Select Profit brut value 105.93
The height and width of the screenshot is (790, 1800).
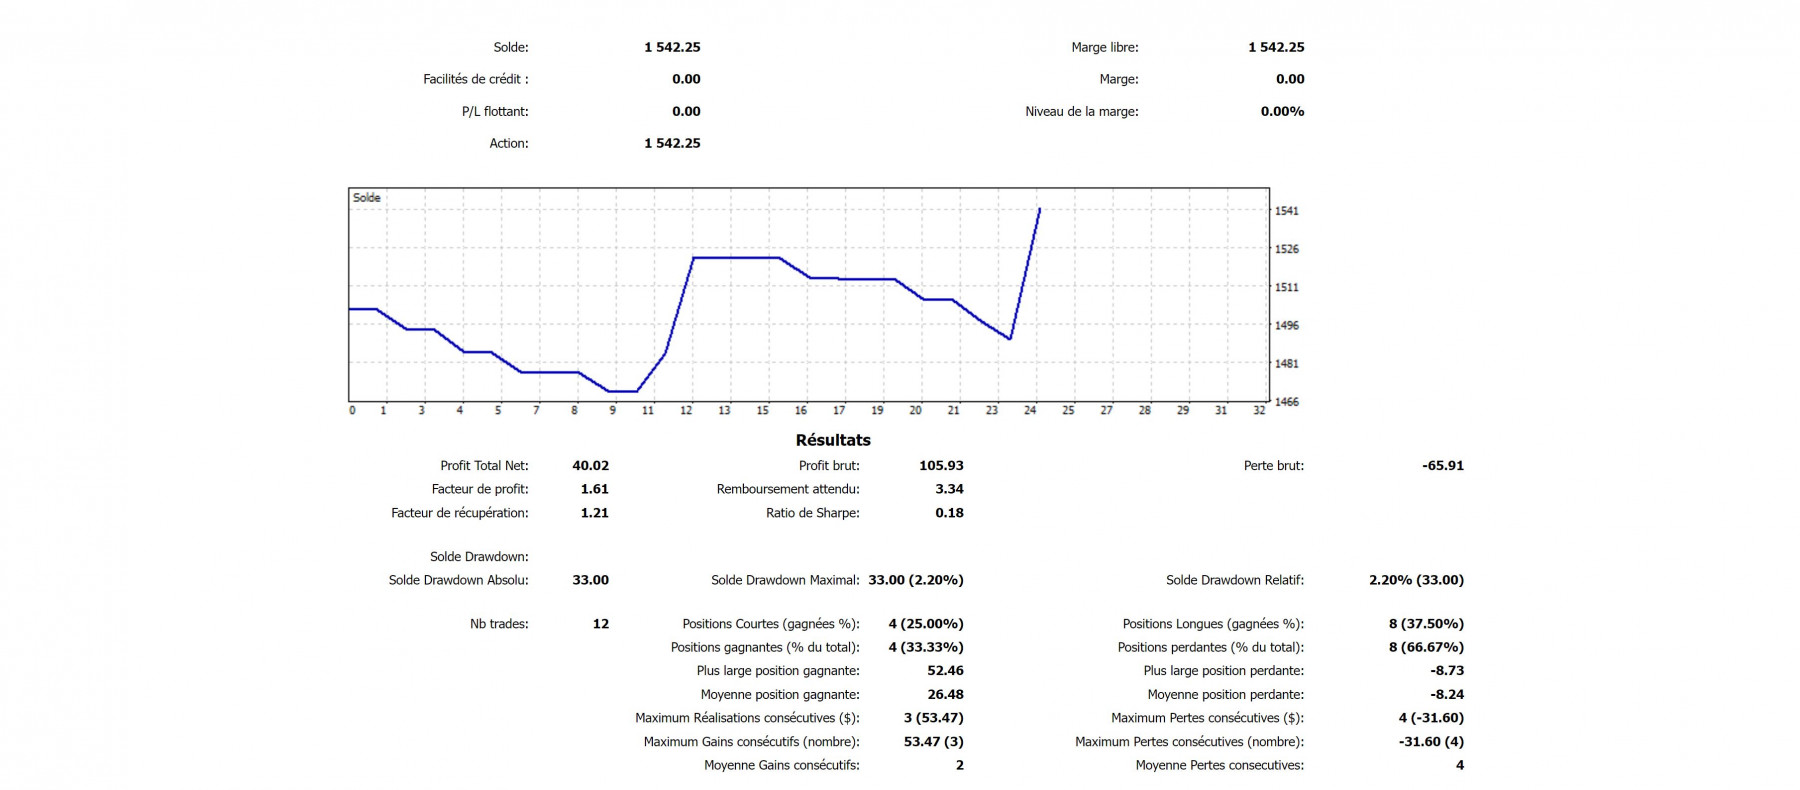941,465
